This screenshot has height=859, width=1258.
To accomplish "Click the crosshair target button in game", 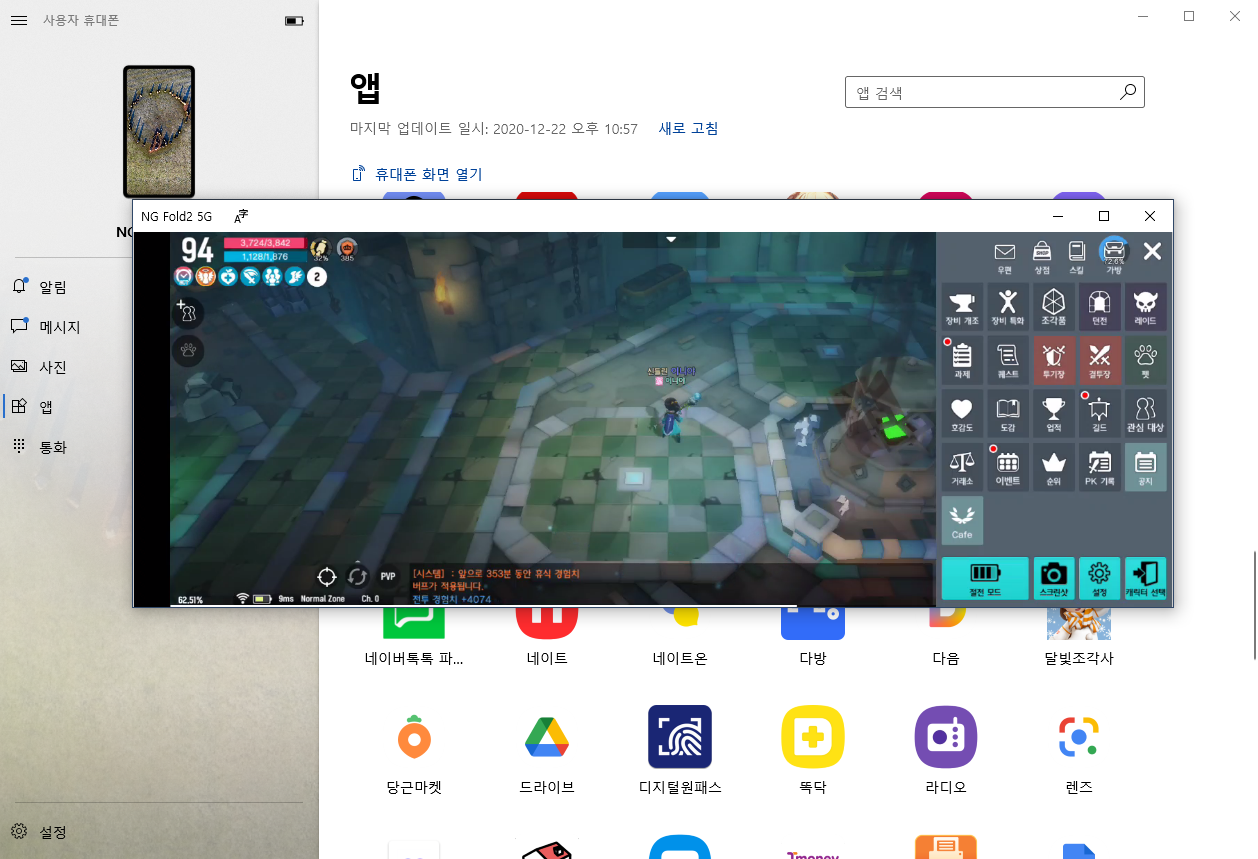I will 326,577.
